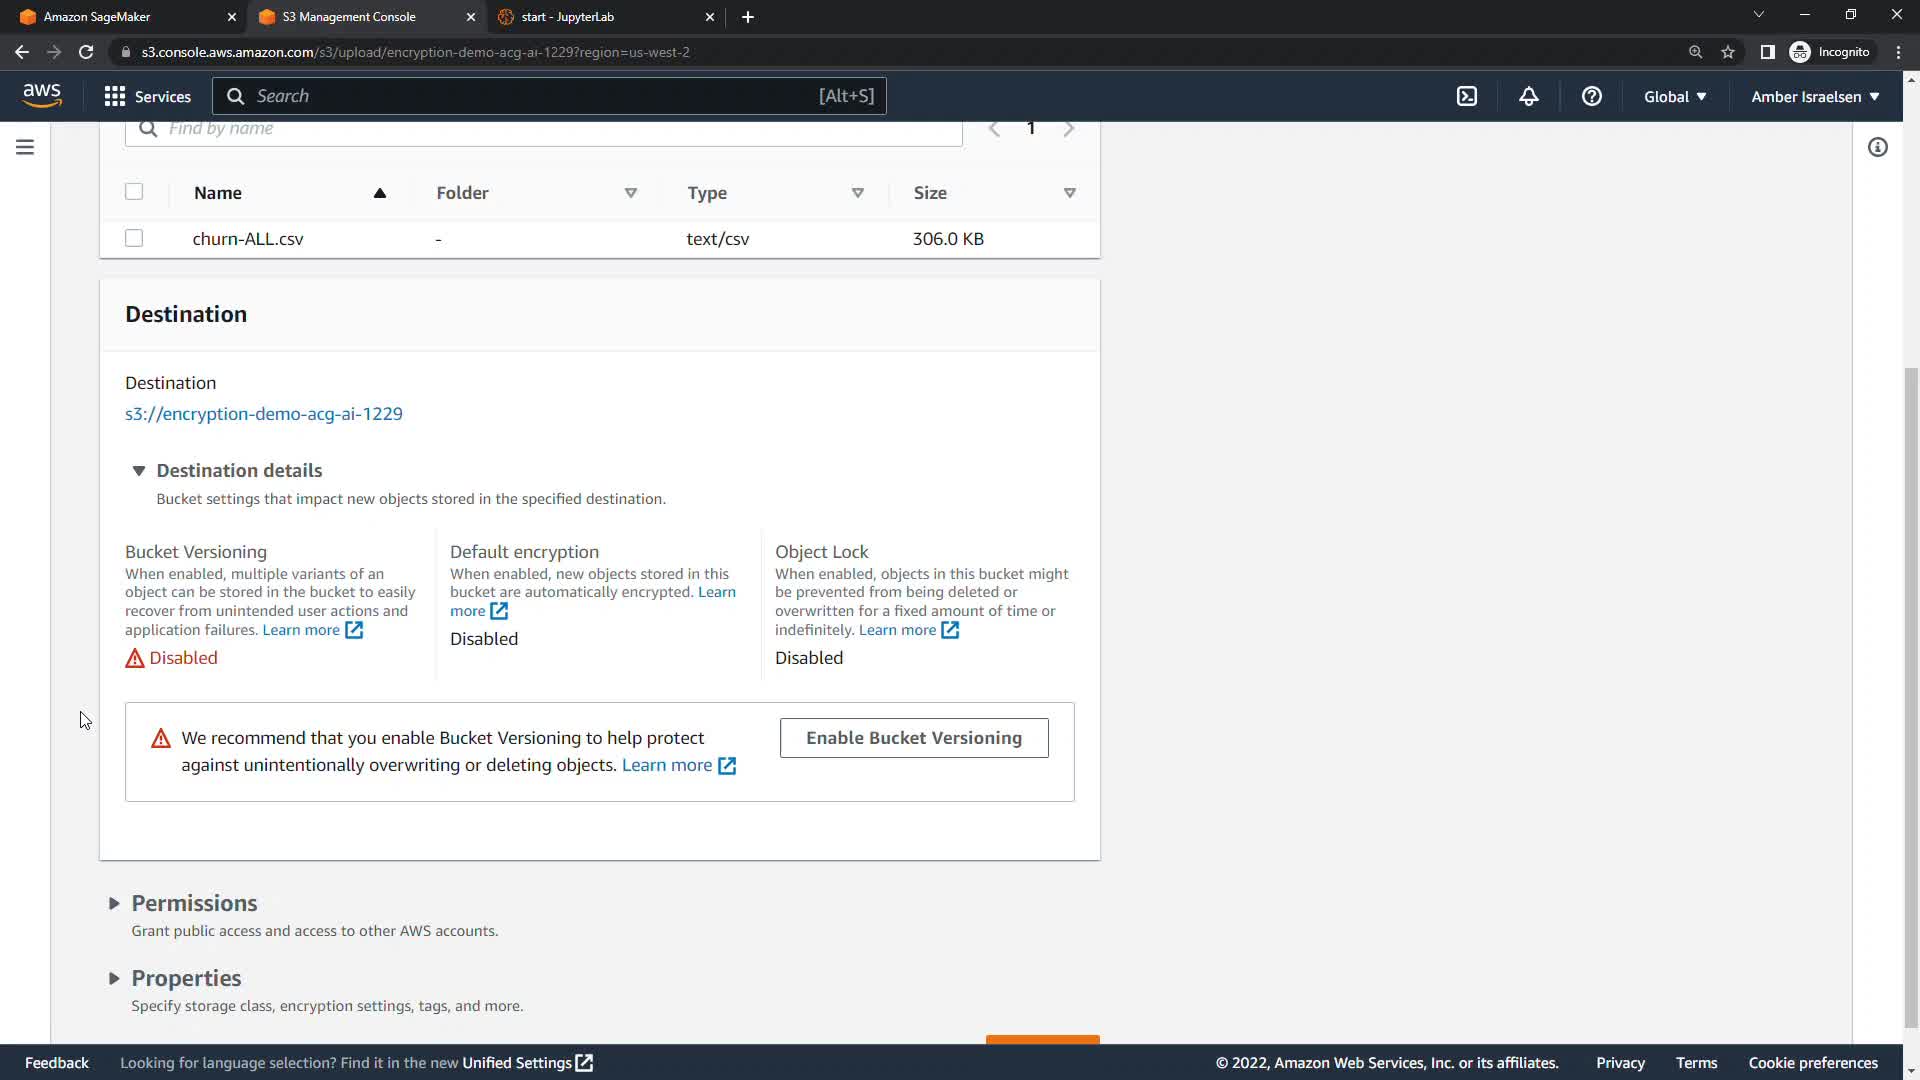
Task: Open the info panel icon
Action: (x=1877, y=147)
